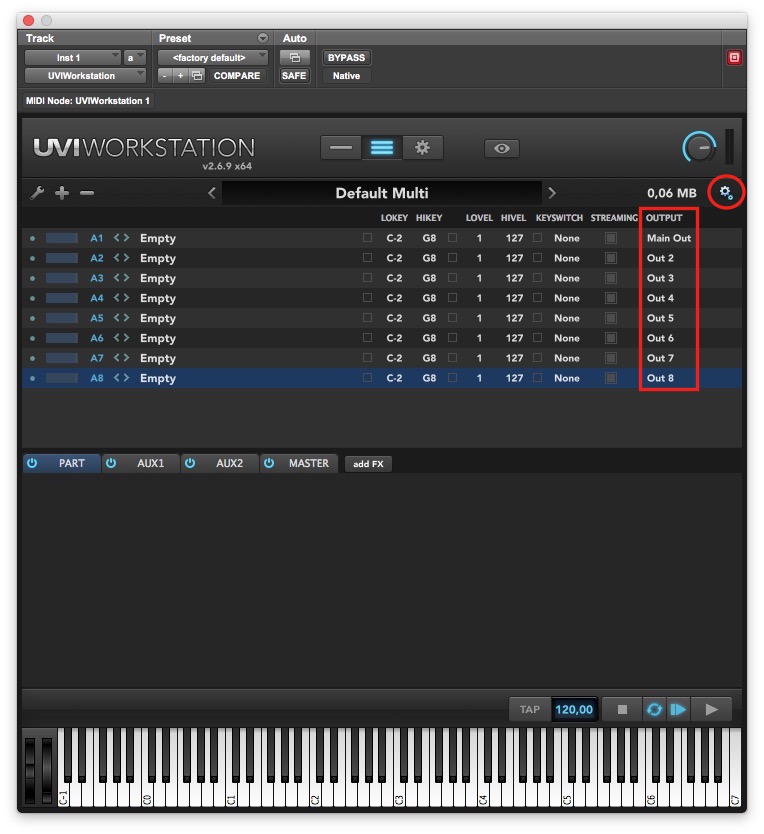Select the next preset with the plus button
This screenshot has width=764, height=834.
coord(180,76)
